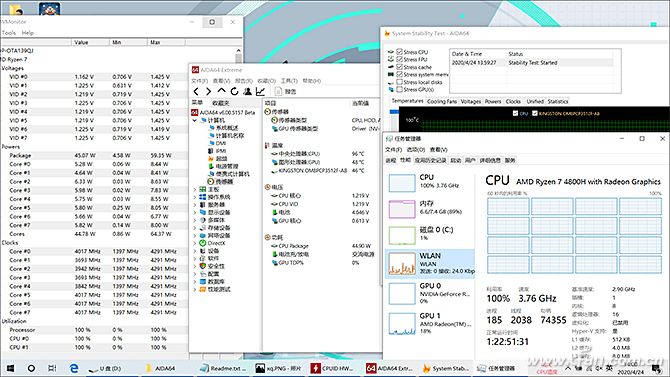The image size is (670, 377).
Task: Select the DirectX node icon in AIDA64 tree
Action: pos(203,243)
